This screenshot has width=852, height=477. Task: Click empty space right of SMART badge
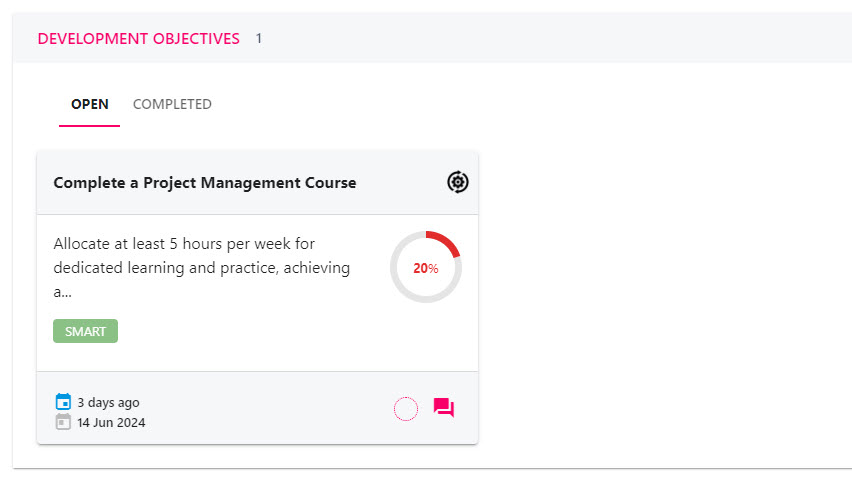245,331
